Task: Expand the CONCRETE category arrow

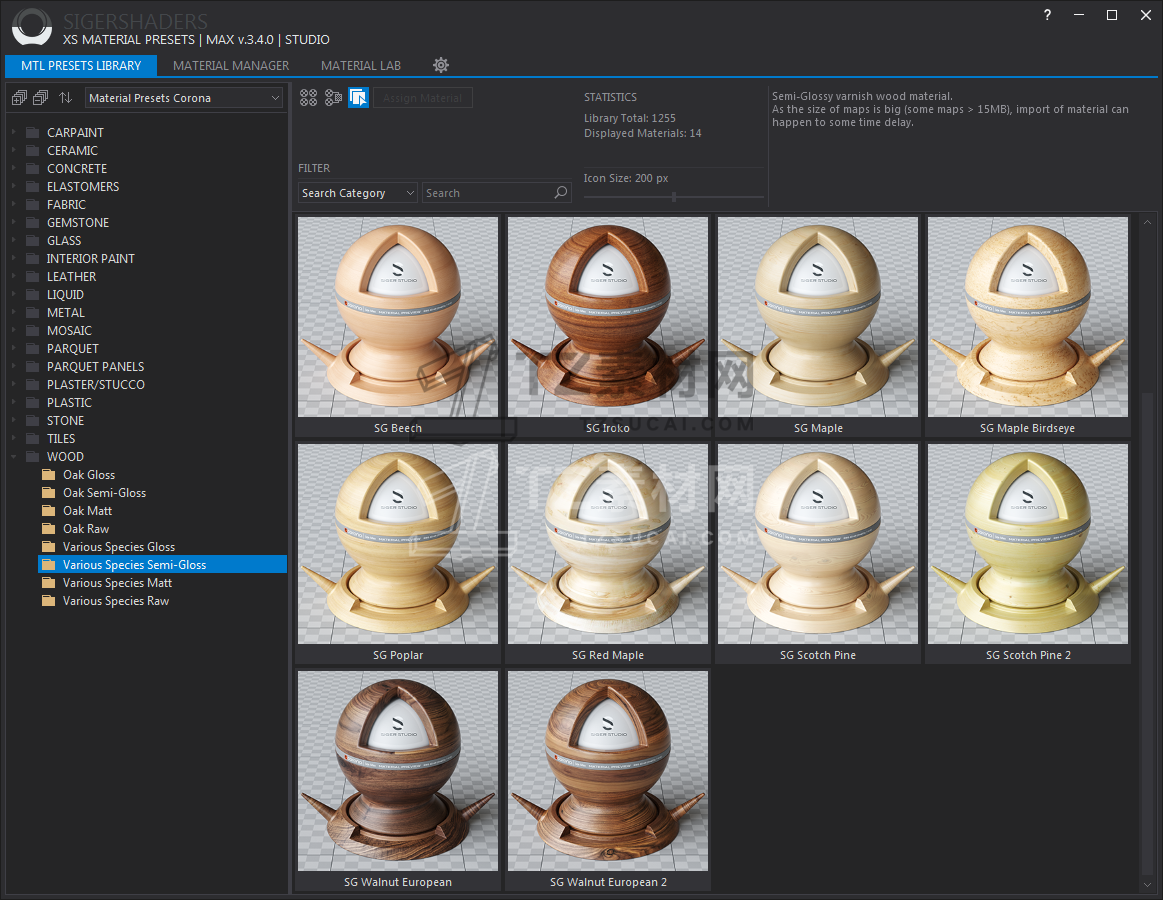Action: [13, 168]
